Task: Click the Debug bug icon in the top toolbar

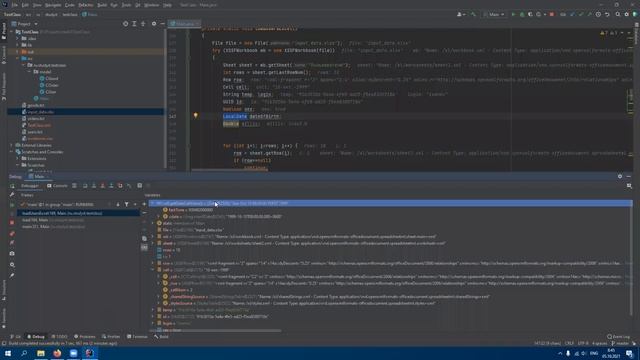Action: (x=522, y=14)
